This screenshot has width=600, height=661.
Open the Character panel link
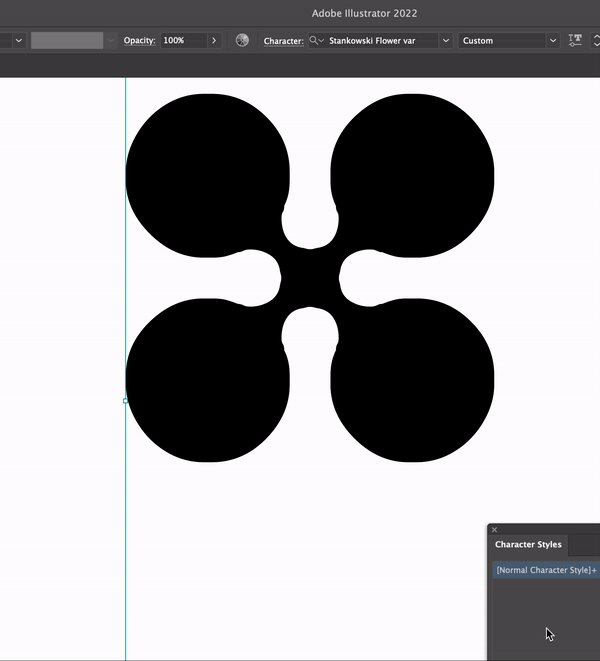pyautogui.click(x=283, y=41)
